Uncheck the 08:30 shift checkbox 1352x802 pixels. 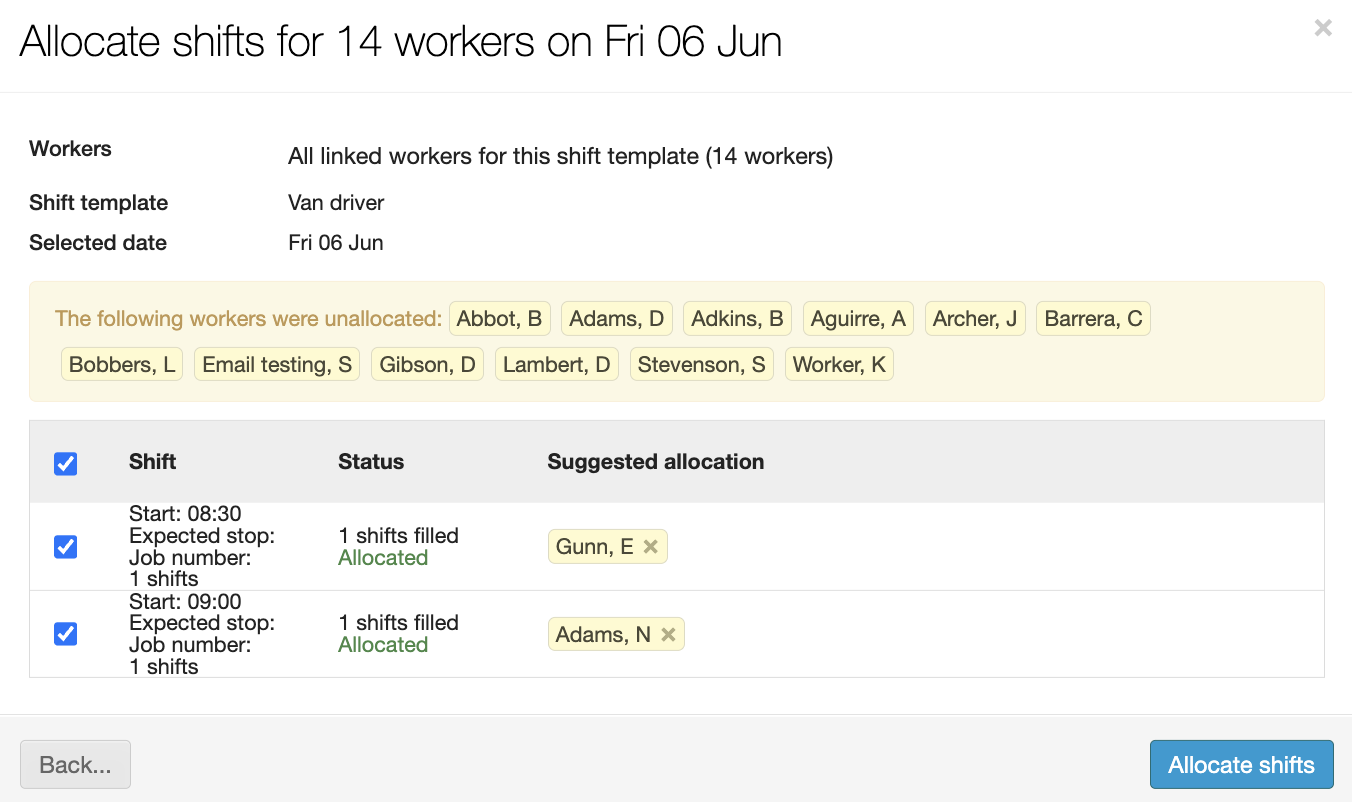66,547
